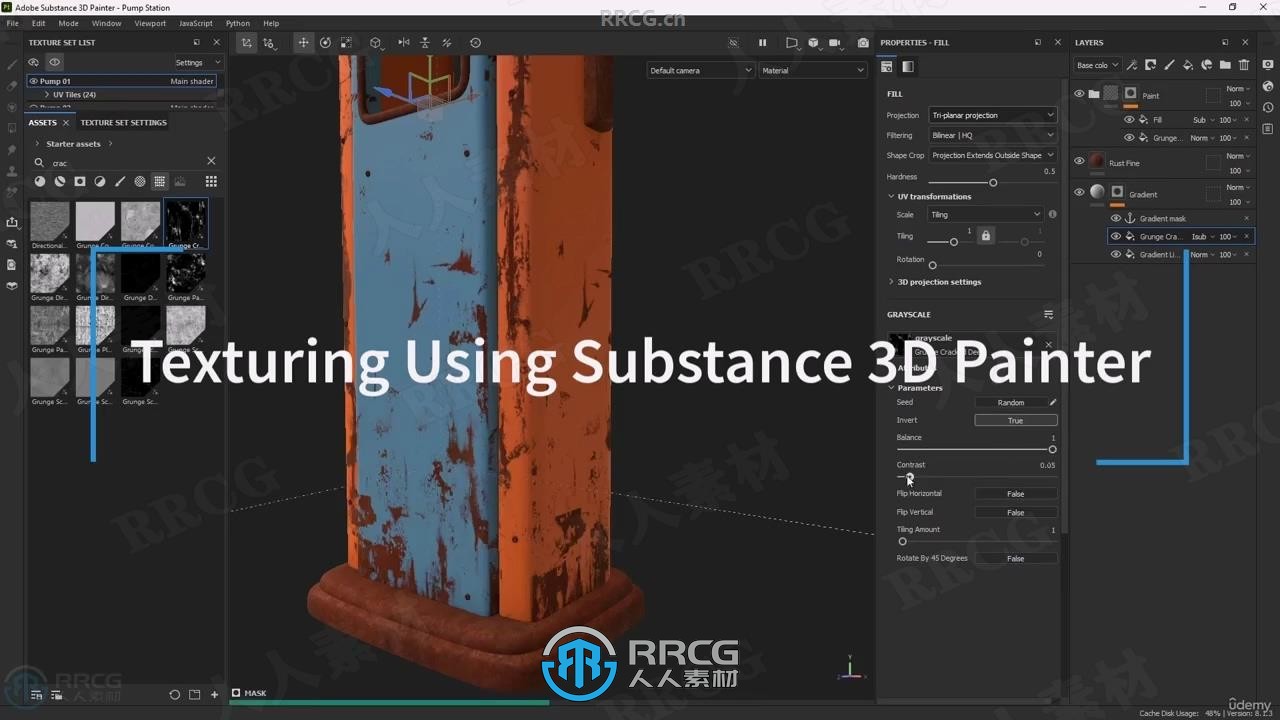1280x720 pixels.
Task: Expand 3D projection settings section
Action: coord(891,282)
